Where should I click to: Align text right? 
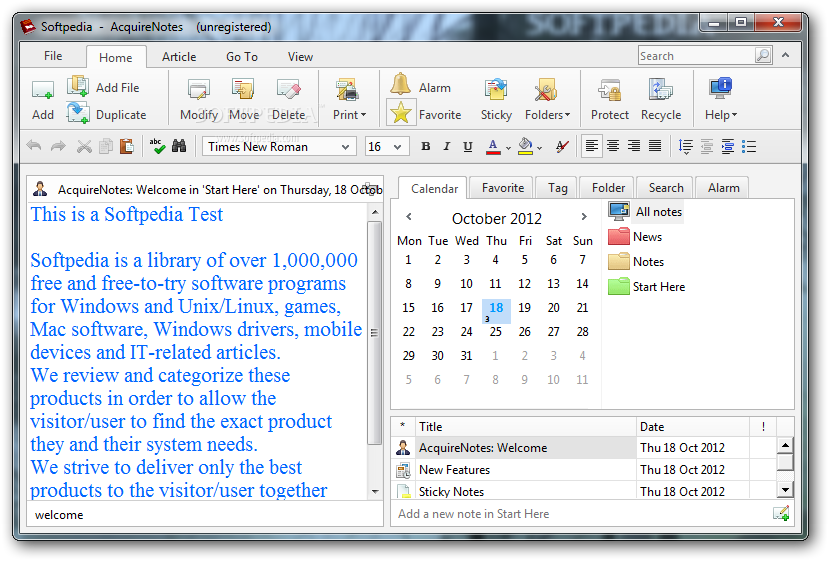(634, 146)
